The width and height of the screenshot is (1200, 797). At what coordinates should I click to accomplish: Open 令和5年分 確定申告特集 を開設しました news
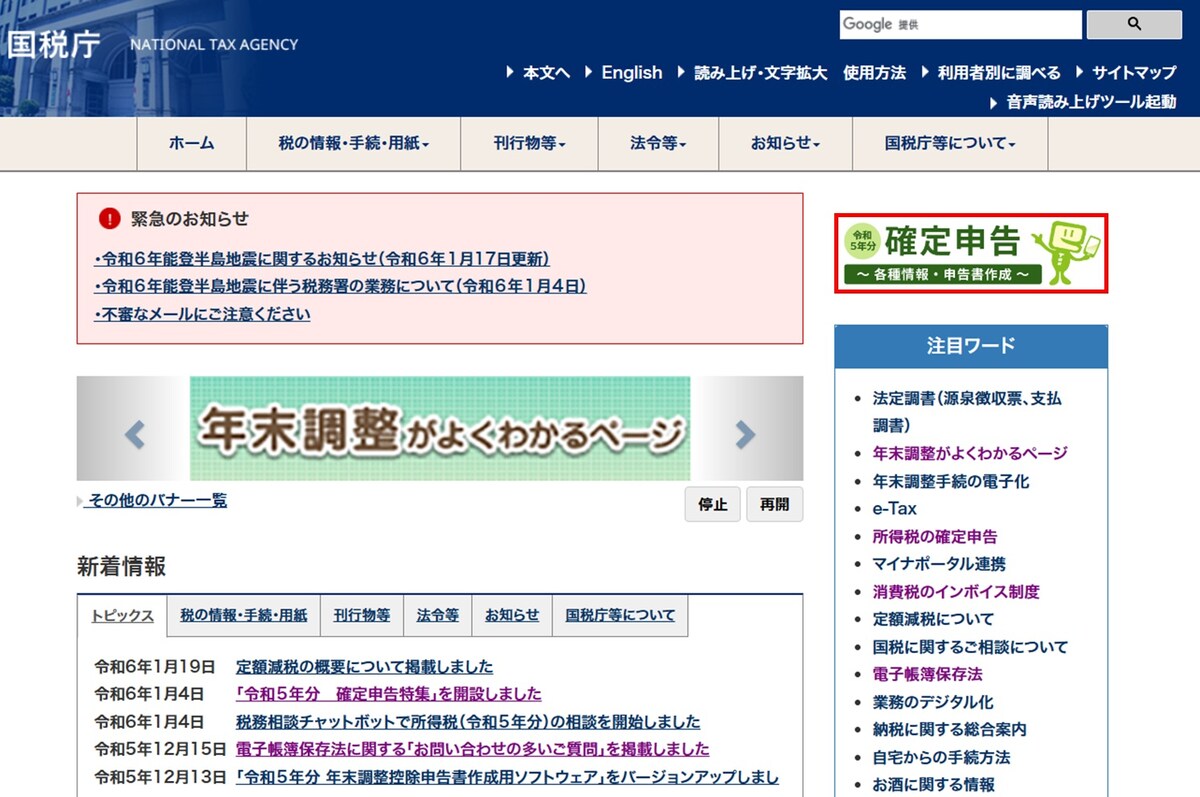click(389, 694)
